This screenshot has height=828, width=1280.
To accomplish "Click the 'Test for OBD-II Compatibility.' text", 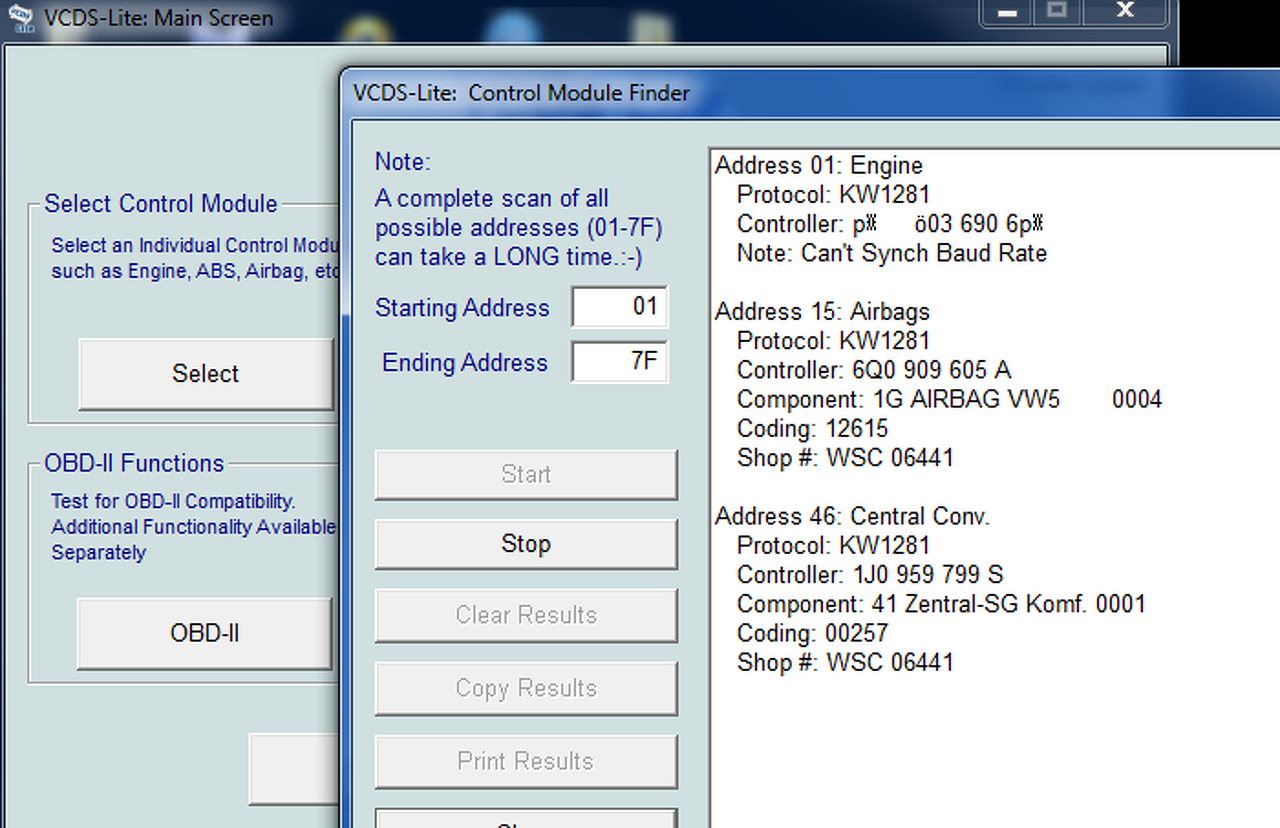I will [x=174, y=501].
